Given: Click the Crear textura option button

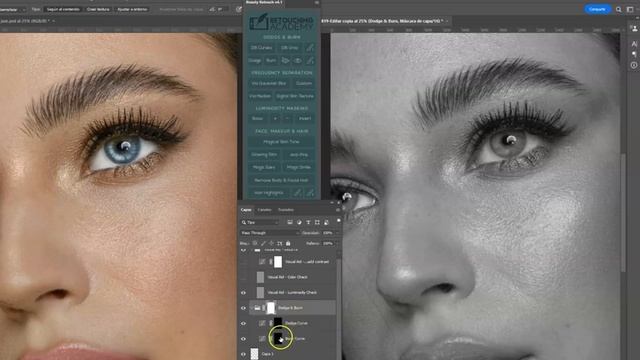Looking at the screenshot, I should (98, 9).
